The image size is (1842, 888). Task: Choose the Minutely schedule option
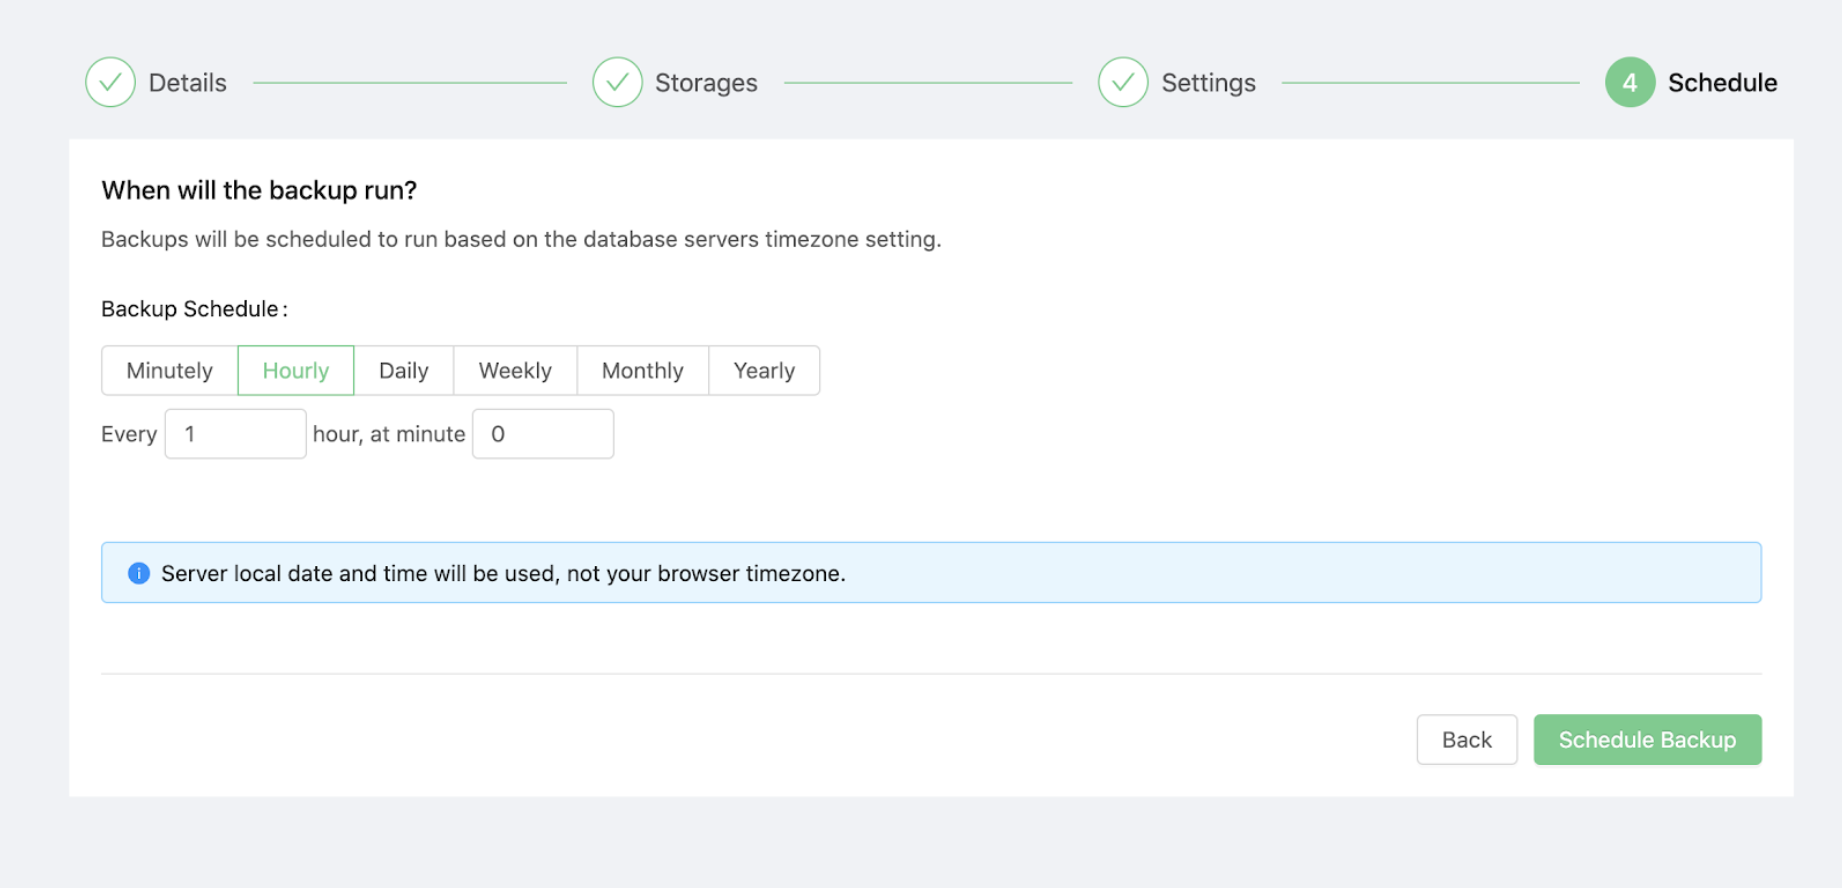click(169, 371)
